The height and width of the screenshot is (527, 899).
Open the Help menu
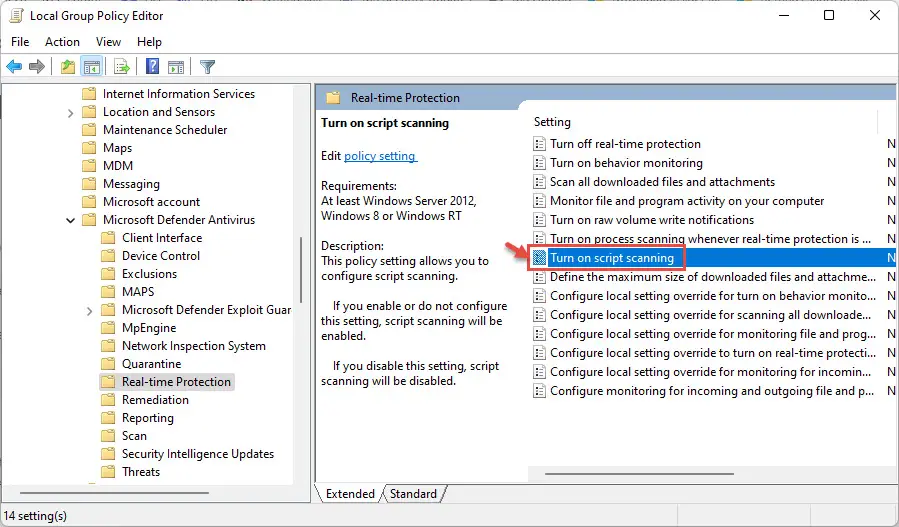149,42
